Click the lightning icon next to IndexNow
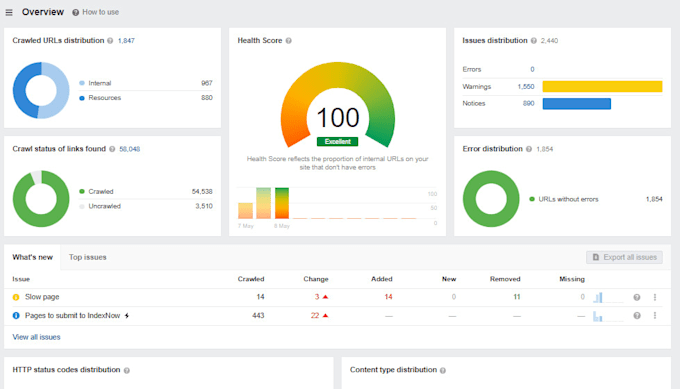 point(127,316)
